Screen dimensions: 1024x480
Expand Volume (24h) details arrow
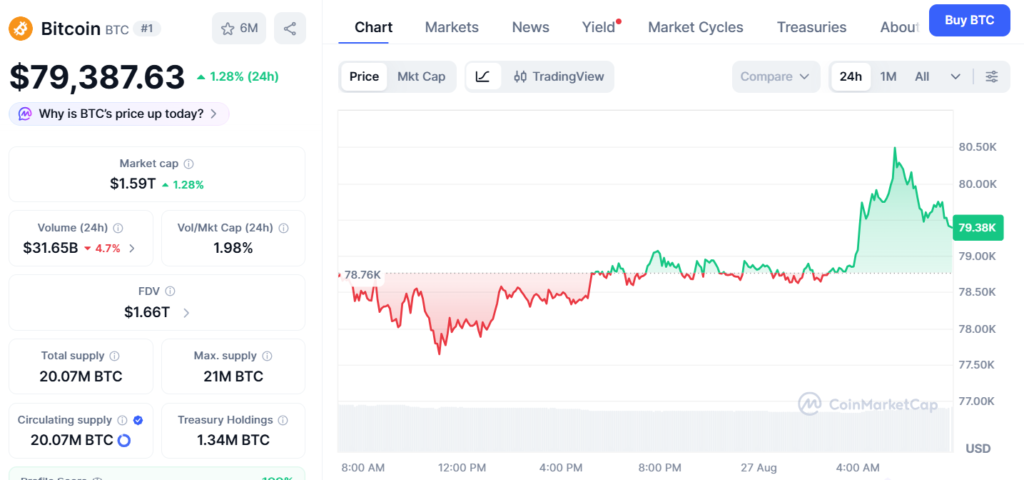pos(133,248)
